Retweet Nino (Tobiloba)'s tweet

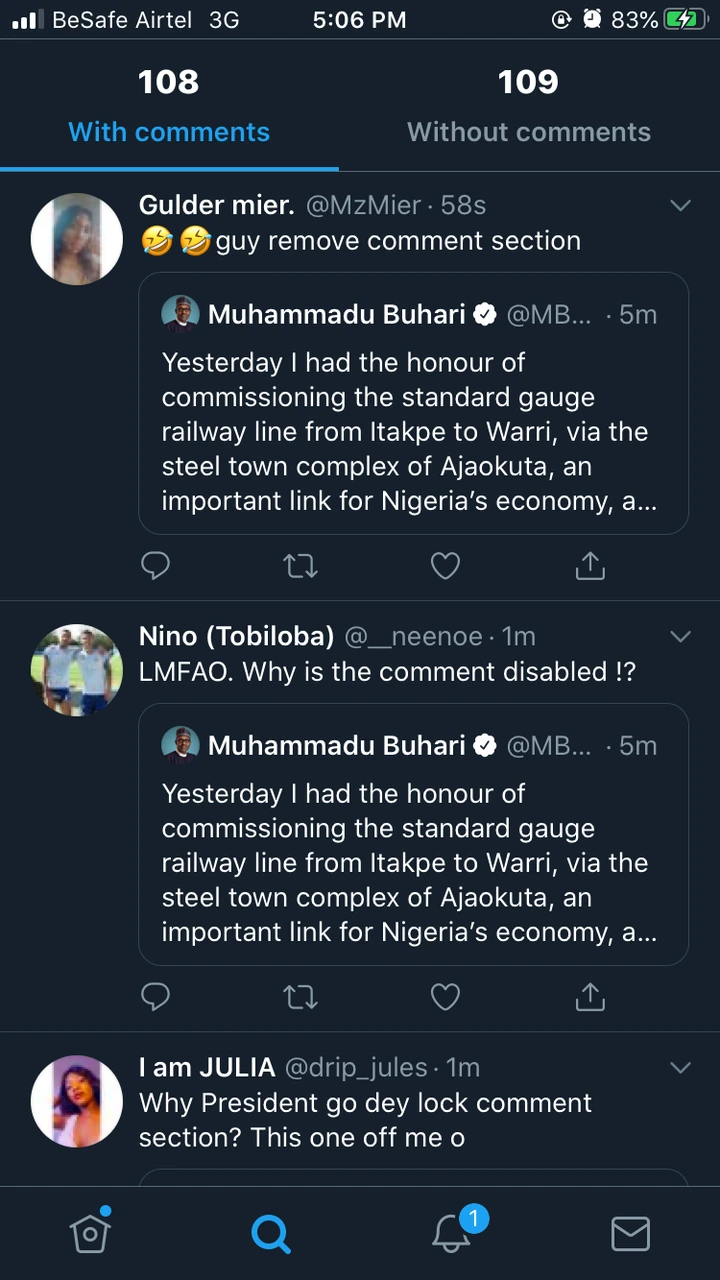[300, 997]
